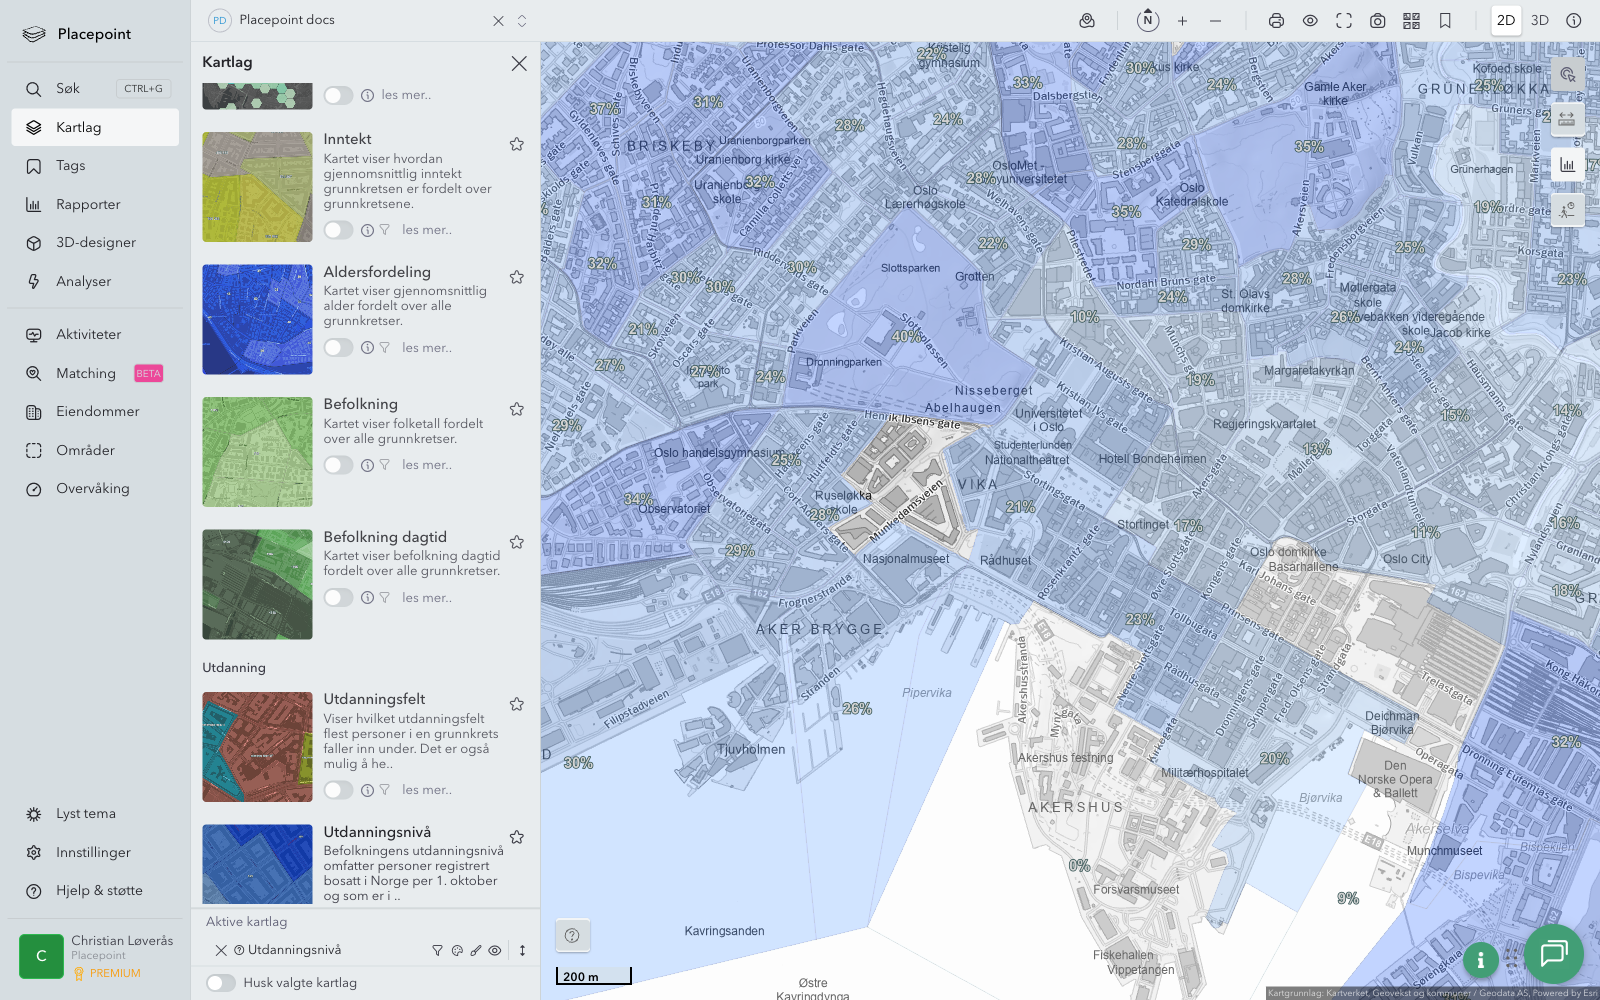This screenshot has height=1000, width=1600.
Task: Expand the Aktive kartlag panel with the resize arrow
Action: [522, 951]
